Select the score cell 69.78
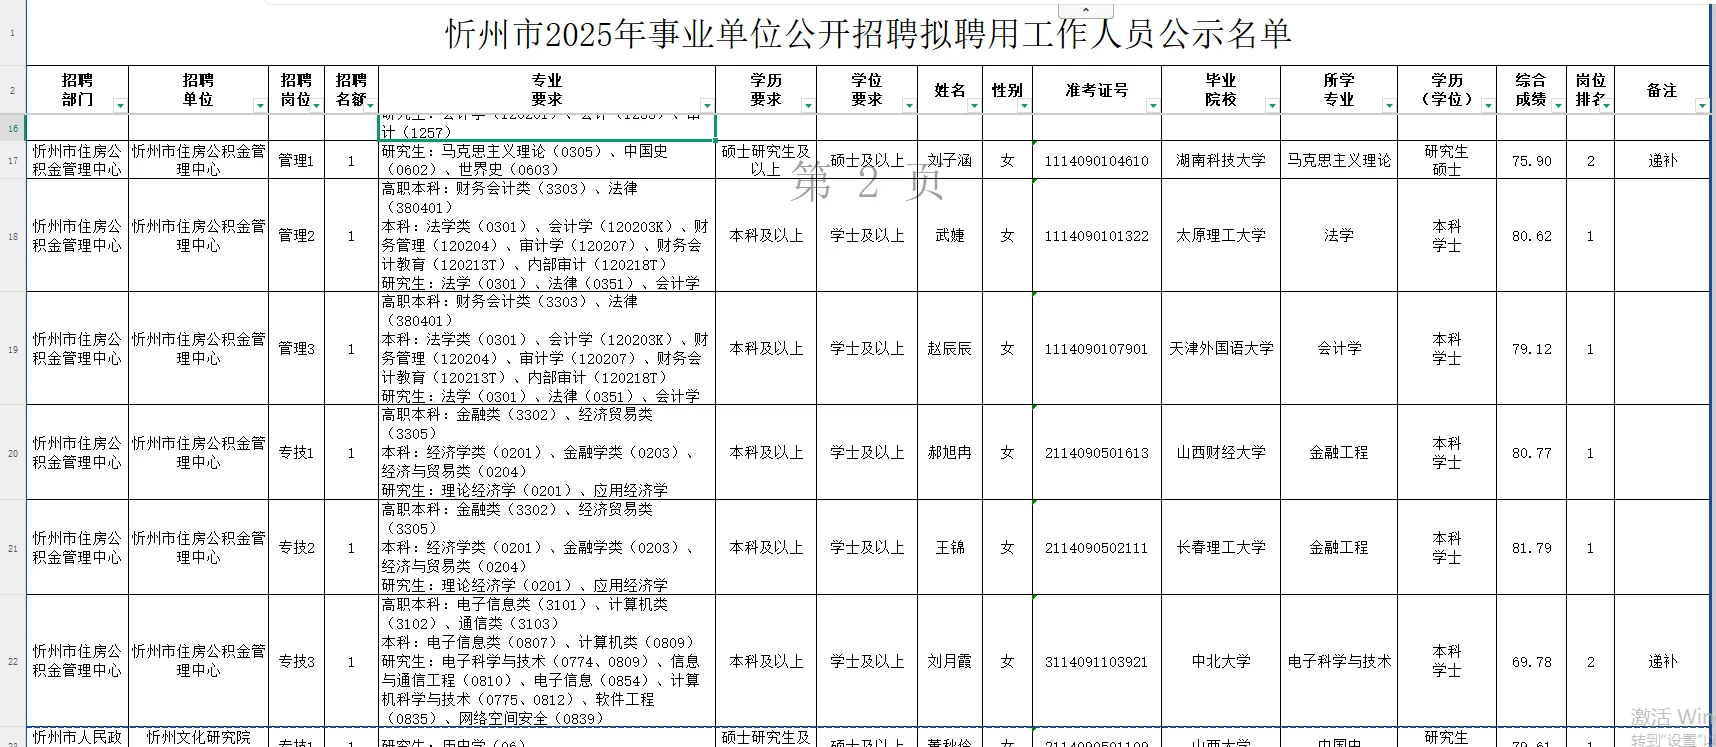The width and height of the screenshot is (1716, 747). 1531,661
